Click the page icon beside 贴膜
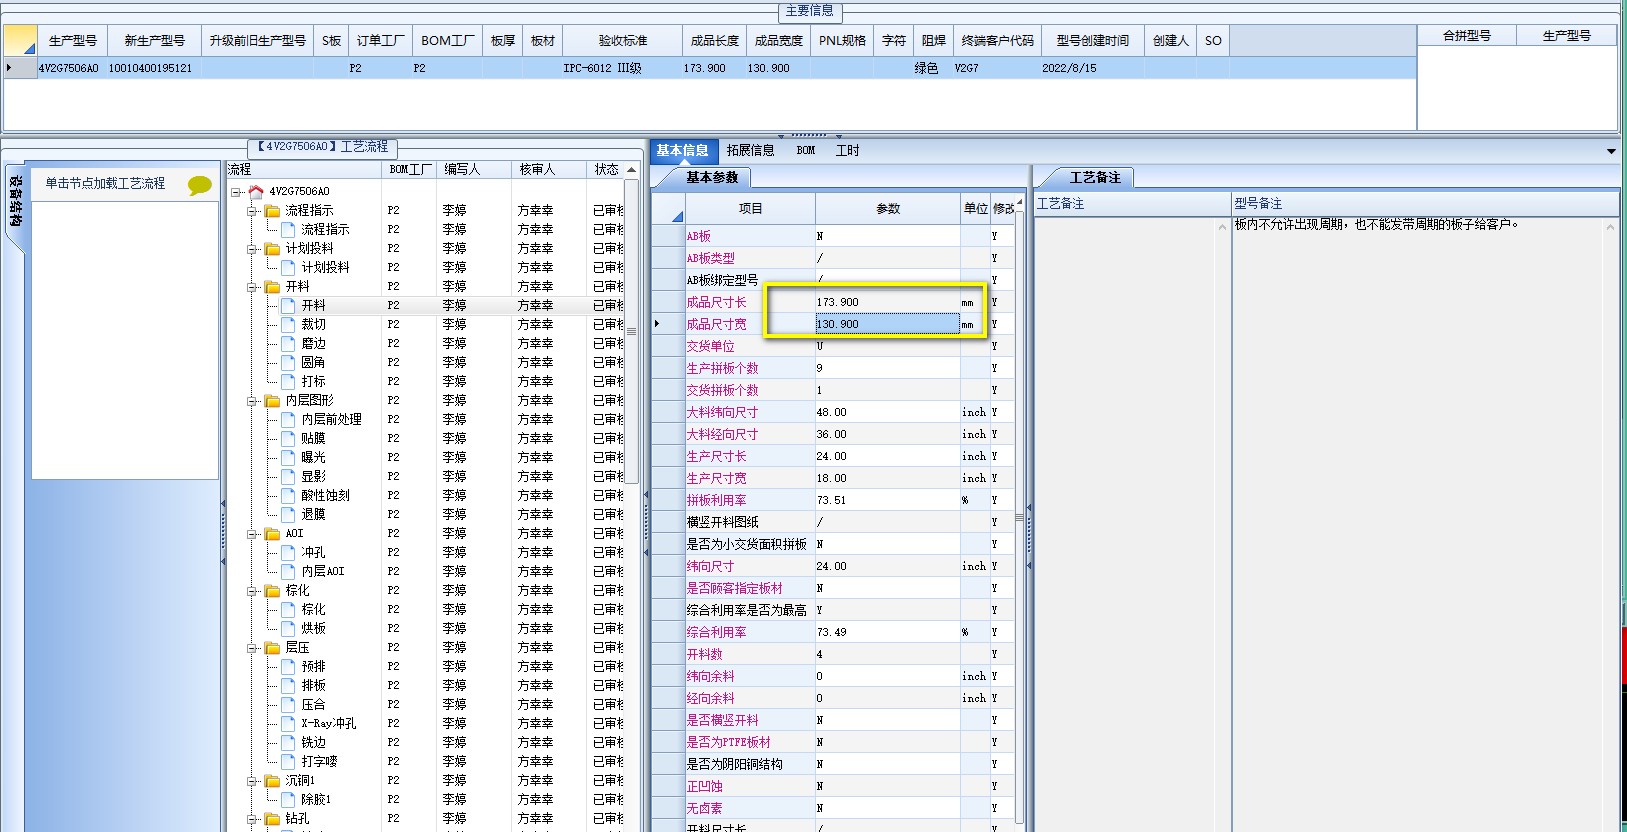This screenshot has width=1627, height=832. (288, 438)
